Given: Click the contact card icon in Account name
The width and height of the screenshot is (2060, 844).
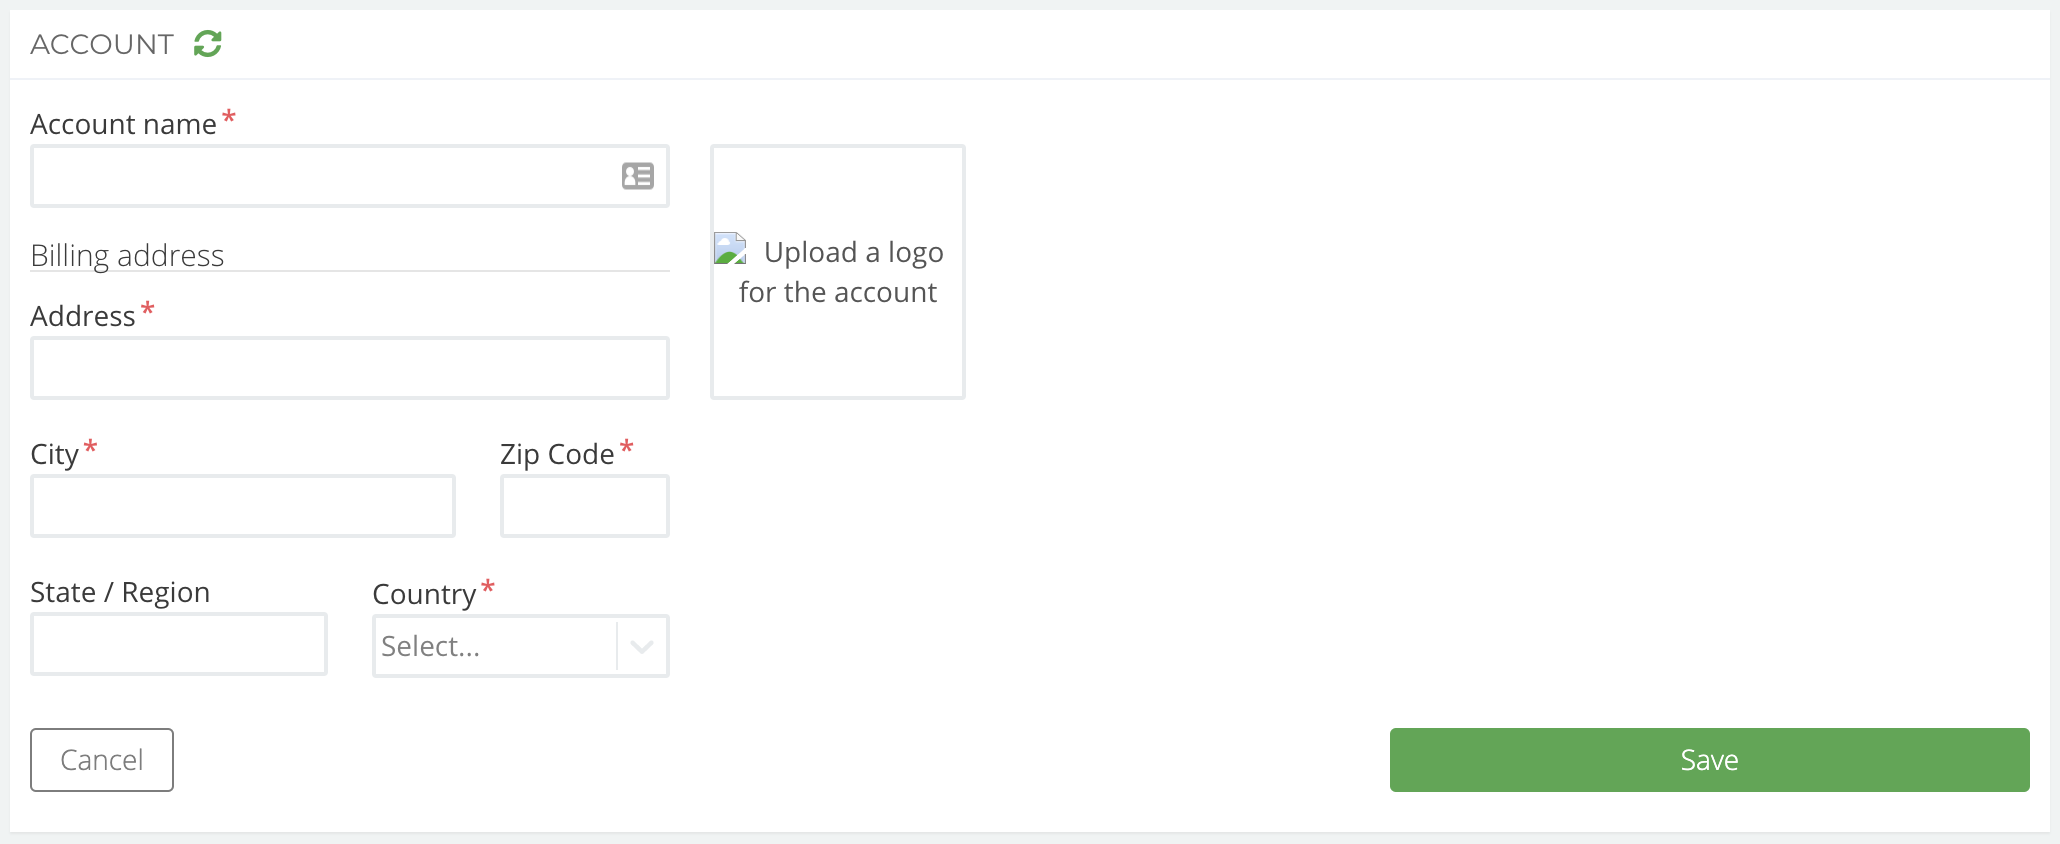Looking at the screenshot, I should 638,176.
